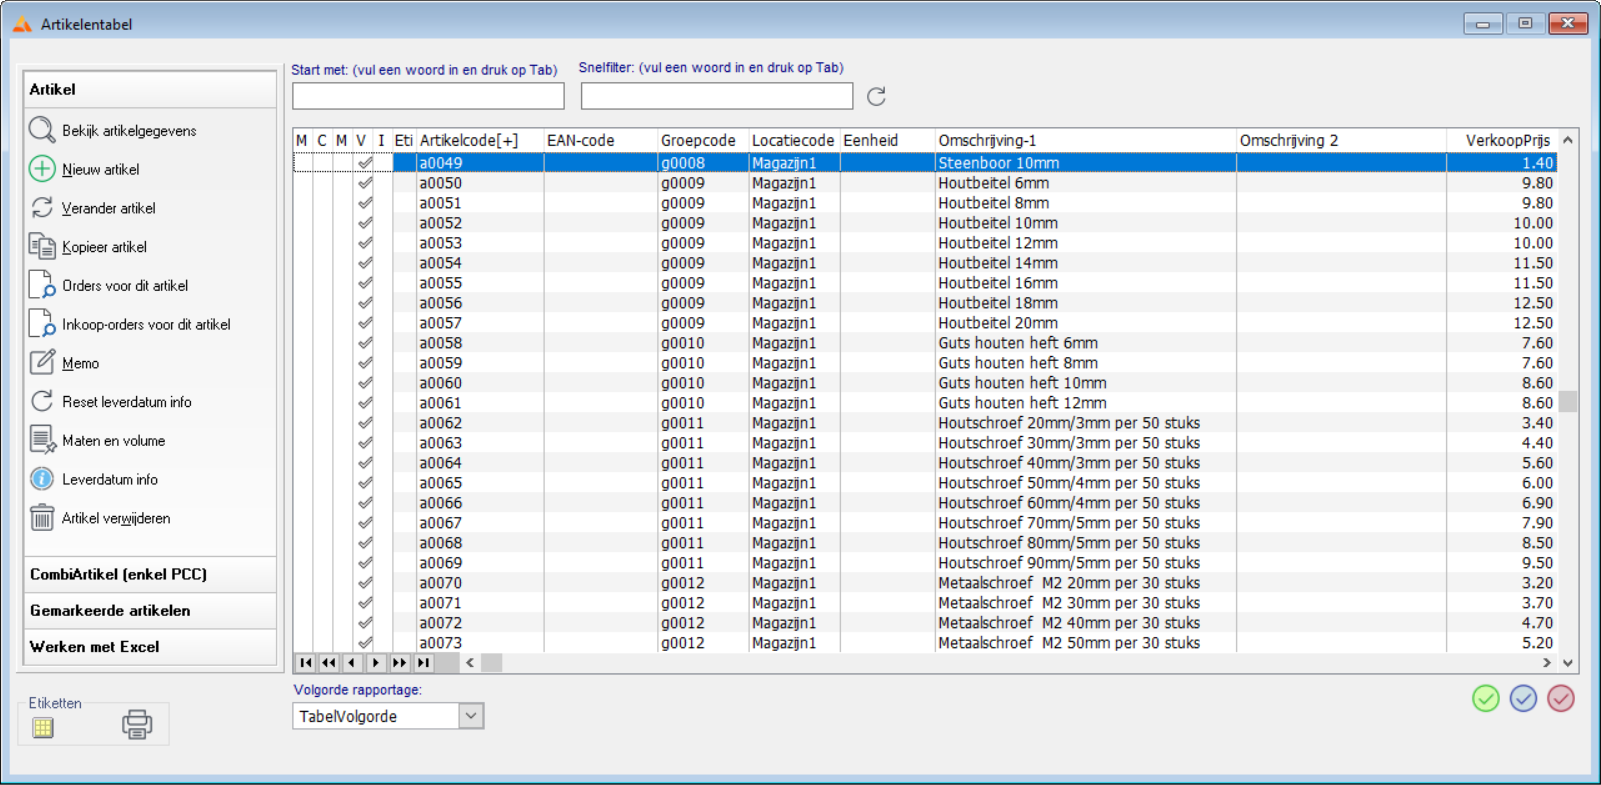Click the Snelfilter input field

716,96
